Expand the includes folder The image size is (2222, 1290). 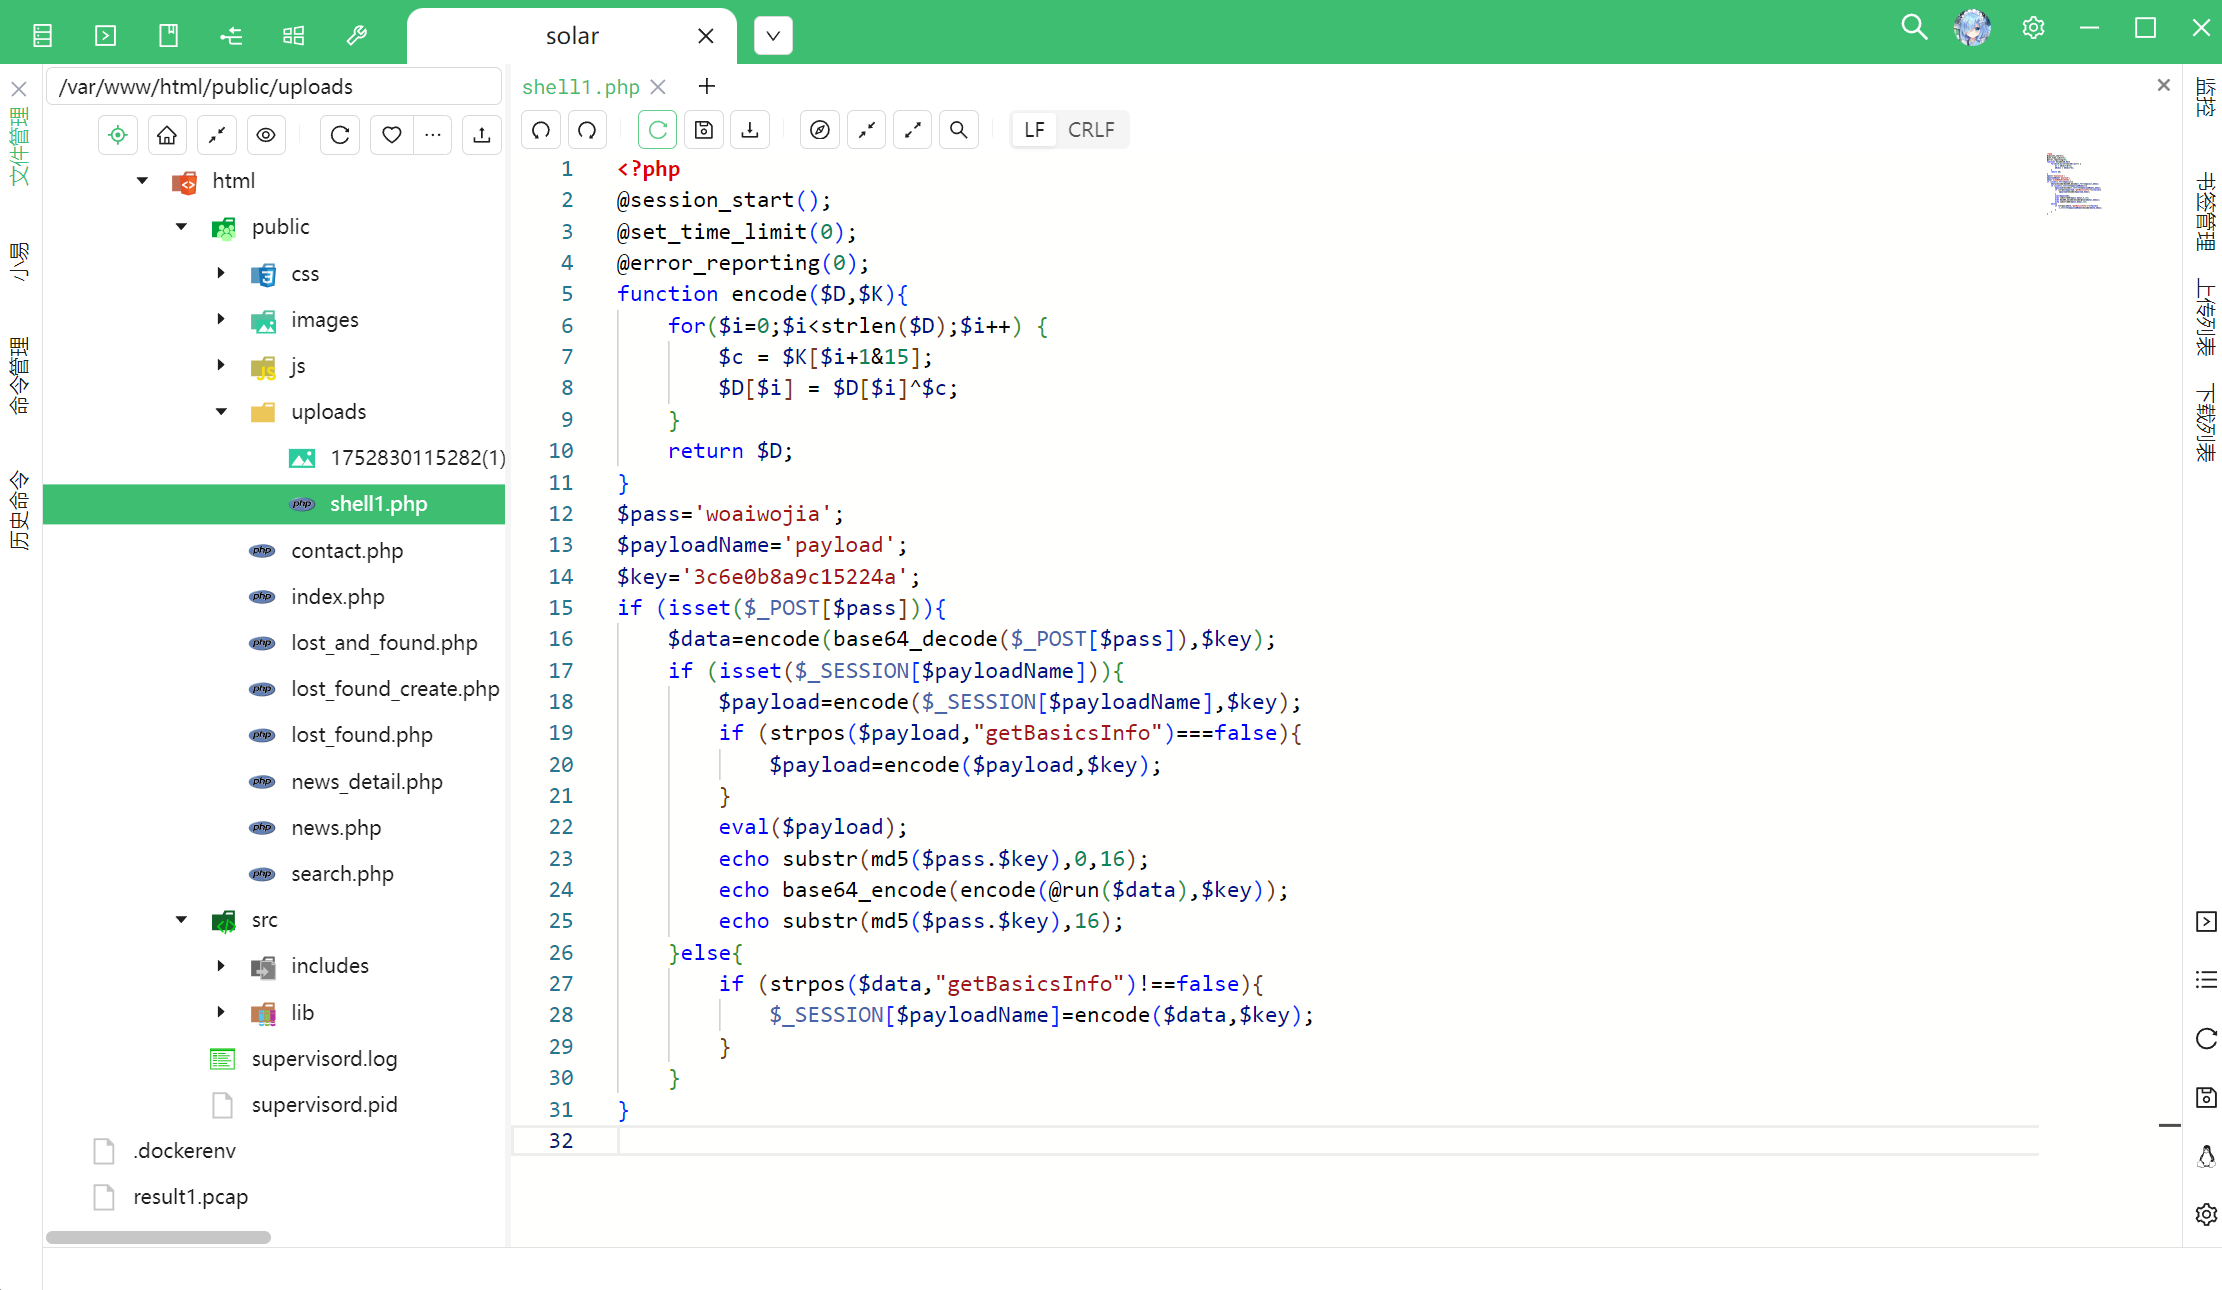coord(221,966)
